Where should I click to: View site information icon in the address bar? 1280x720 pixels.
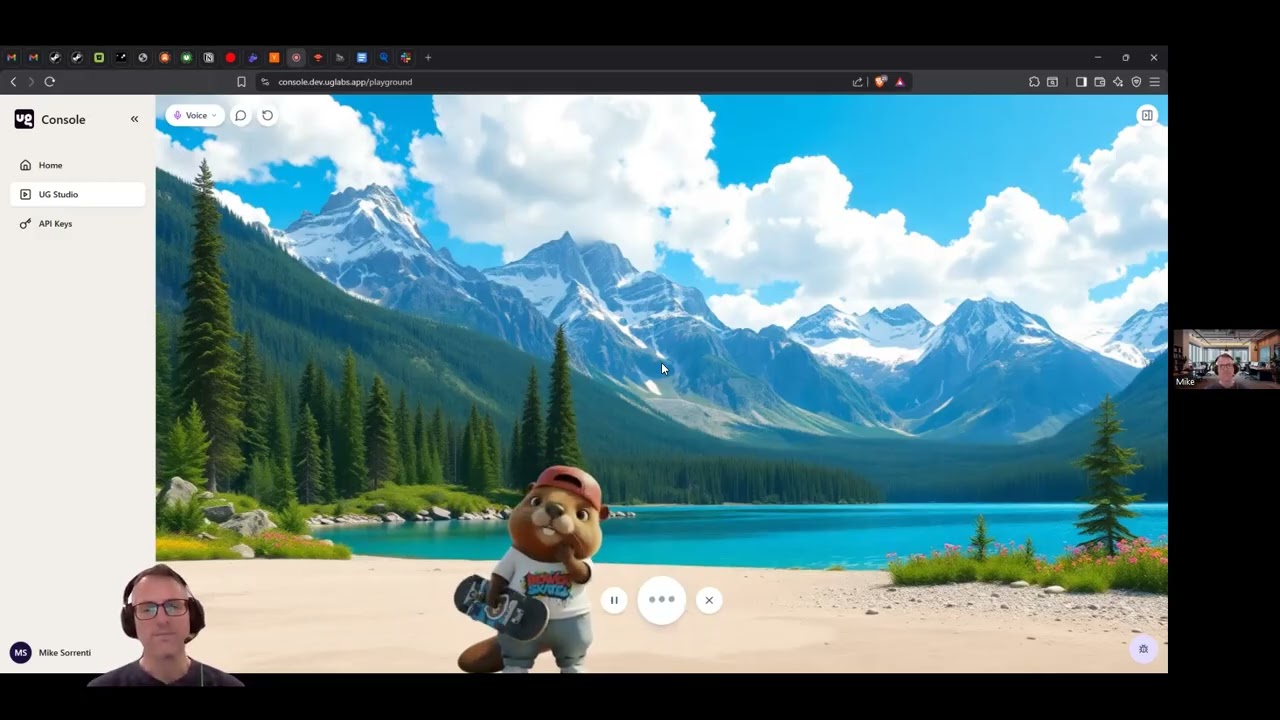coord(265,82)
